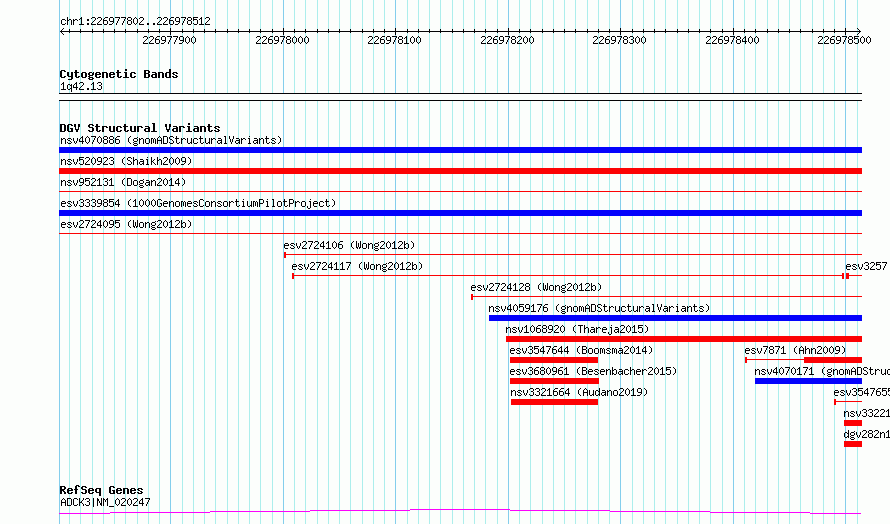
Task: Select the esv2724095 (Wong2012b) label
Action: 126,224
